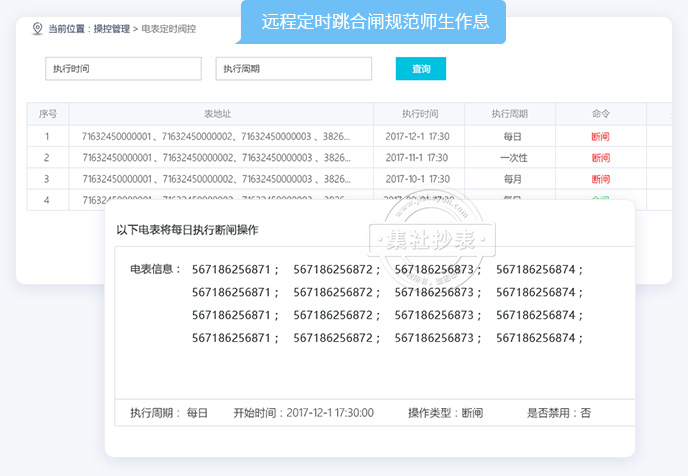688x476 pixels.
Task: Click the 序号 column header
Action: 47,114
